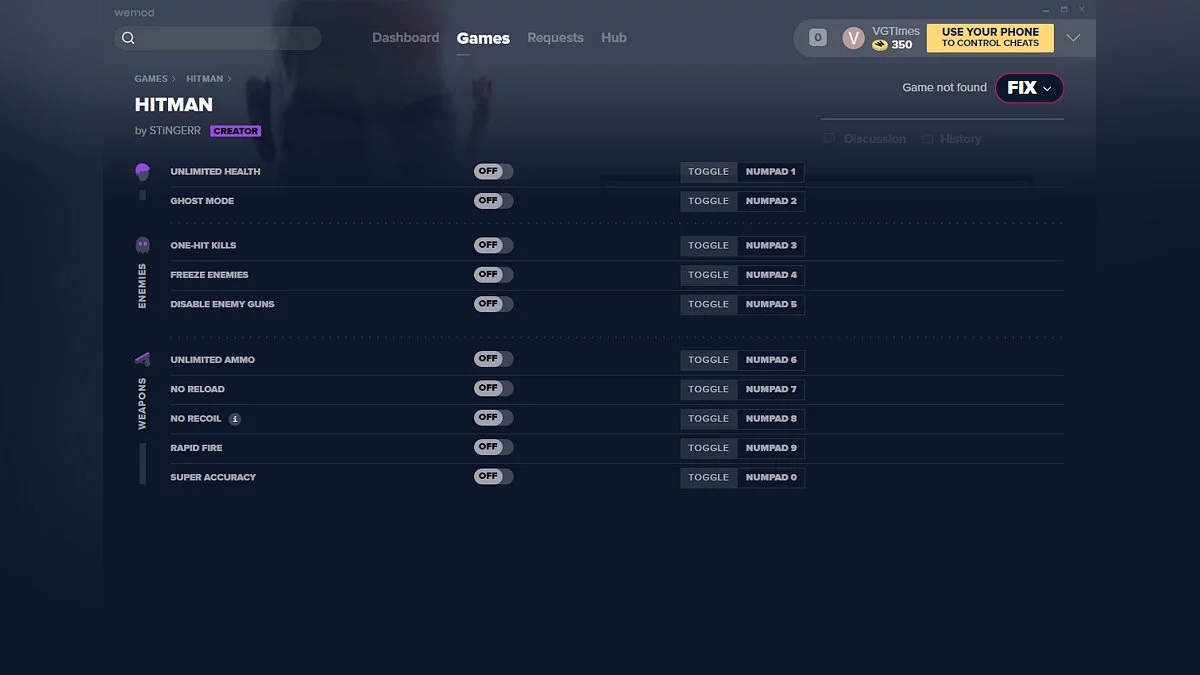
Task: Click the gold coin points icon
Action: click(x=880, y=45)
